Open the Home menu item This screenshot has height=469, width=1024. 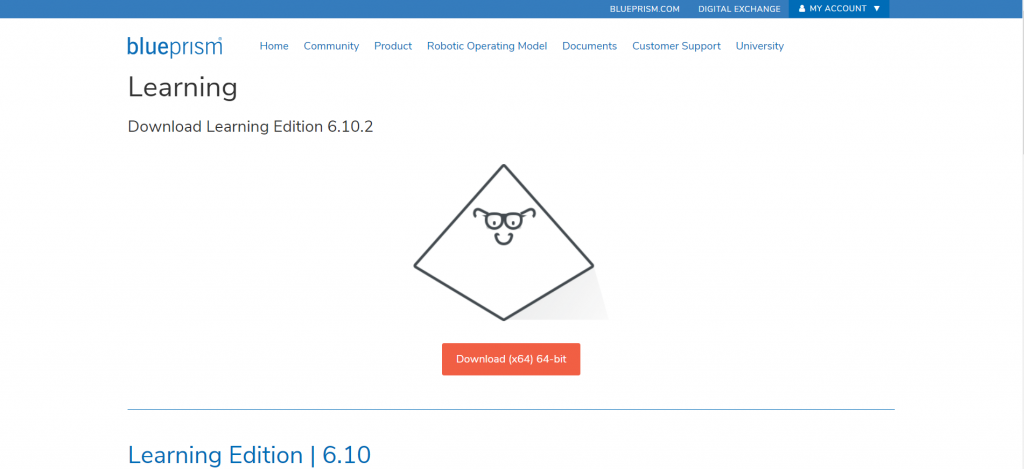(x=274, y=46)
